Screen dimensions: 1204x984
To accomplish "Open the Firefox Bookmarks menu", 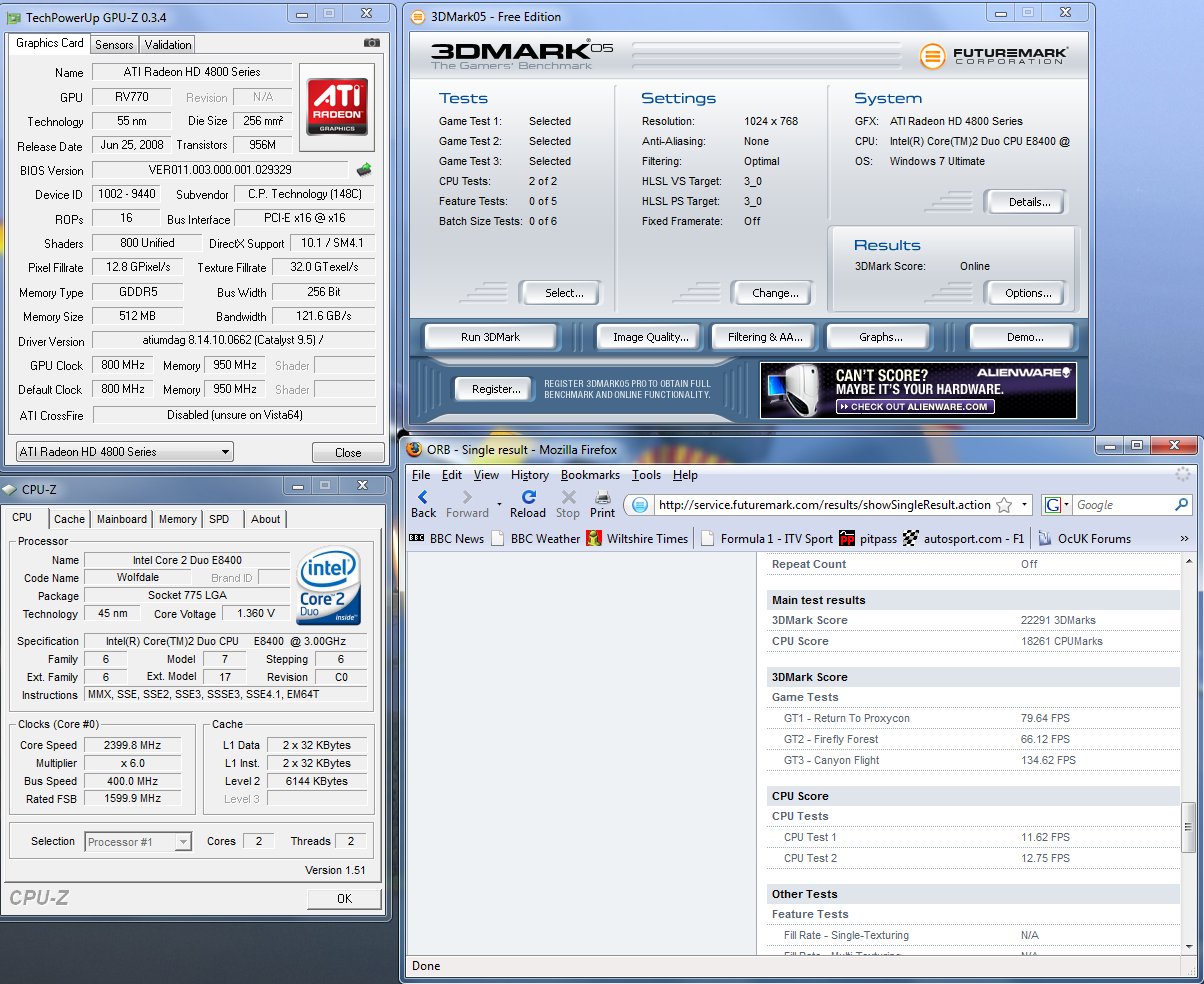I will pyautogui.click(x=590, y=475).
